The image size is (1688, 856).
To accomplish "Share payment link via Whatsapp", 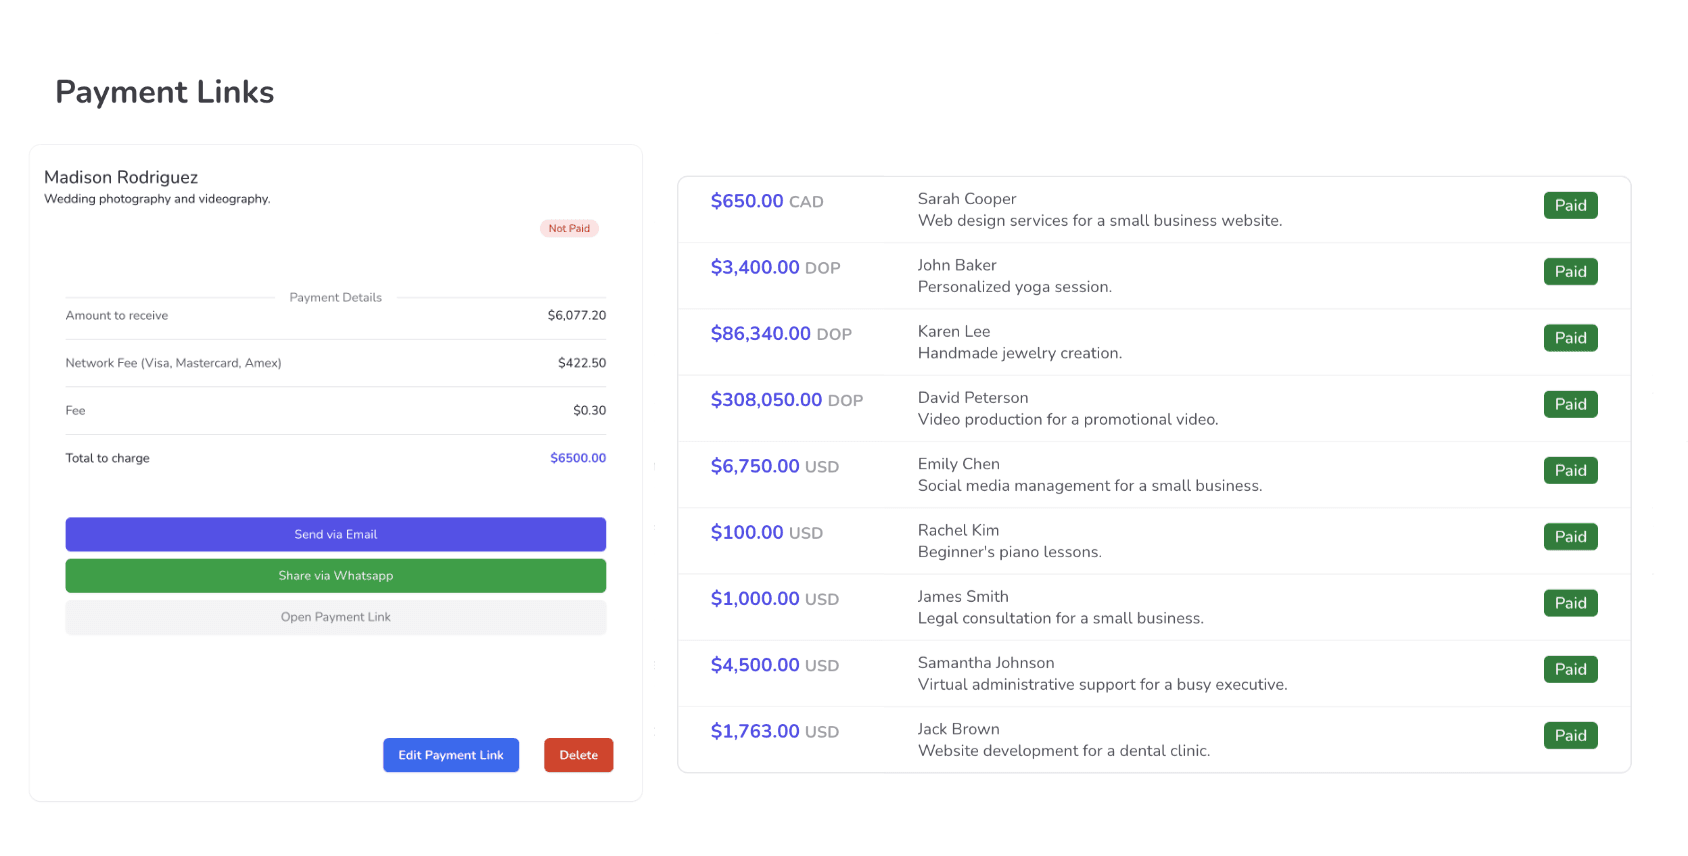I will pyautogui.click(x=335, y=576).
